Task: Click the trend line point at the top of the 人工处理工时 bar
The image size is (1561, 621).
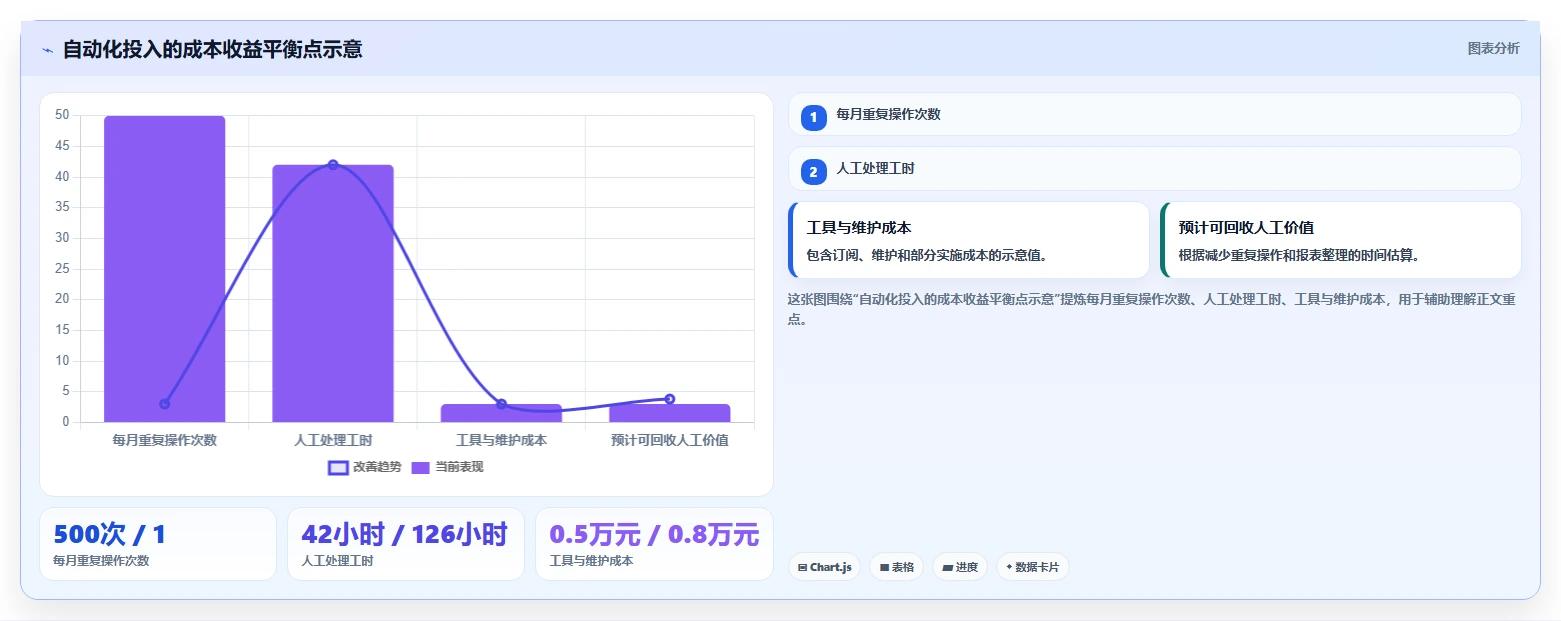Action: (333, 165)
